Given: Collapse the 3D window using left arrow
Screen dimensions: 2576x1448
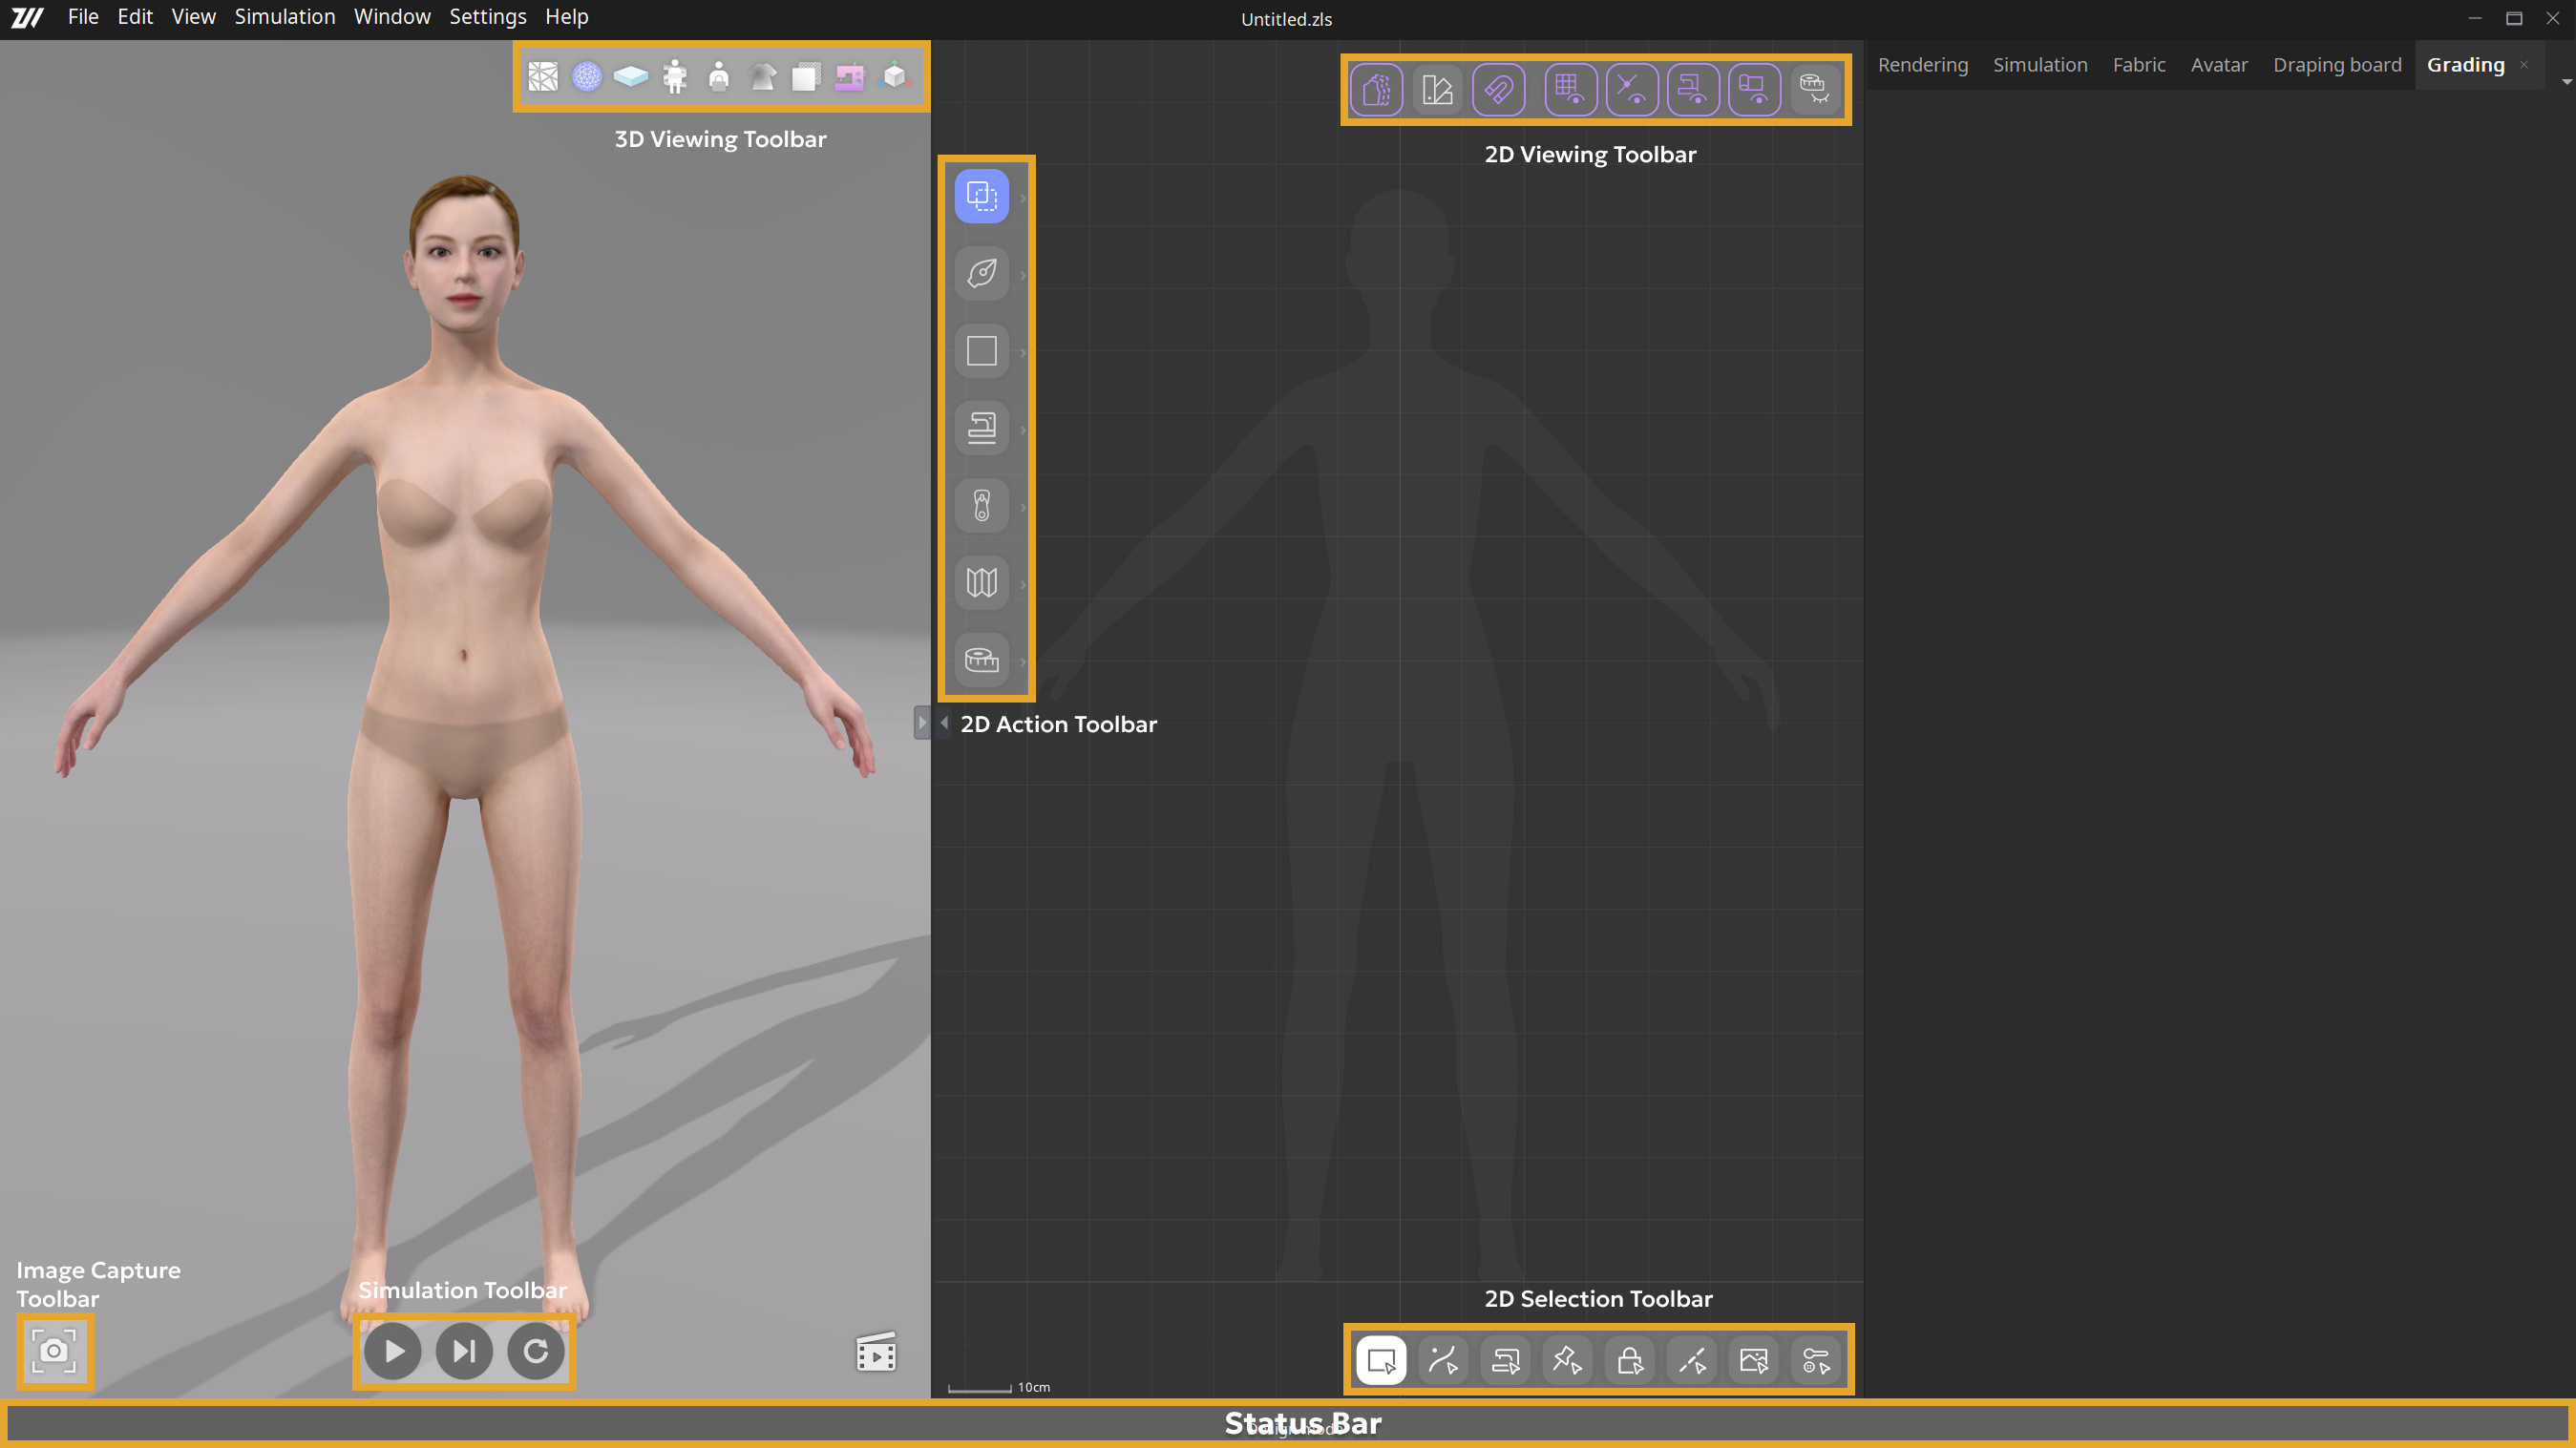Looking at the screenshot, I should [944, 722].
